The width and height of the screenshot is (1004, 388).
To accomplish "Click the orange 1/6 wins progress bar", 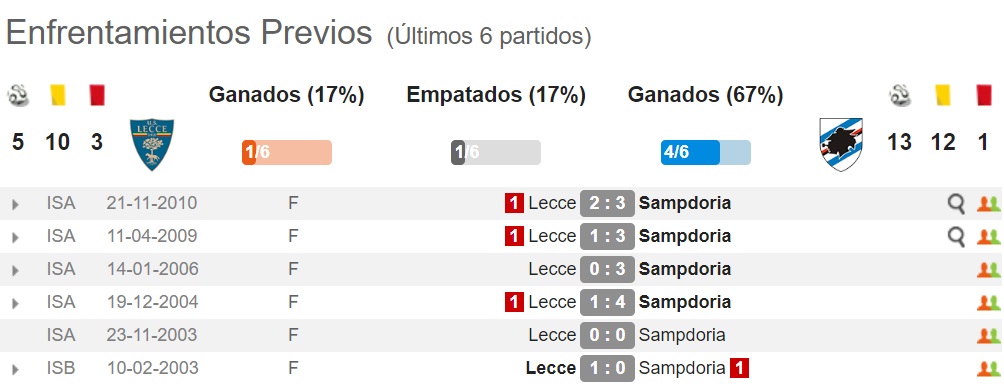I will (287, 152).
